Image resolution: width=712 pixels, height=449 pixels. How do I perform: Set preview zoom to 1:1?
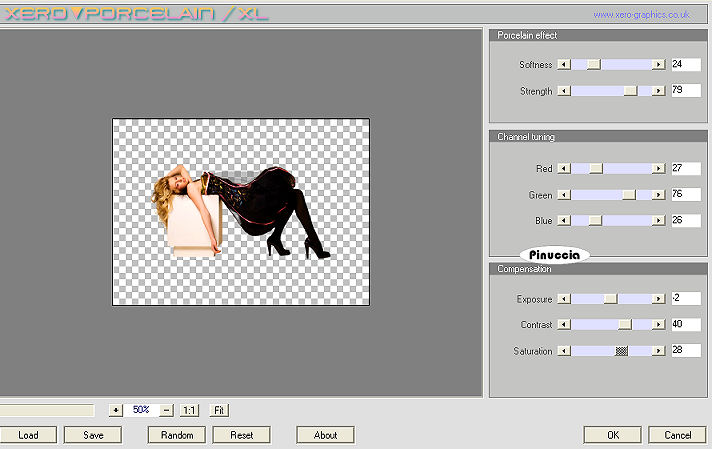[189, 410]
